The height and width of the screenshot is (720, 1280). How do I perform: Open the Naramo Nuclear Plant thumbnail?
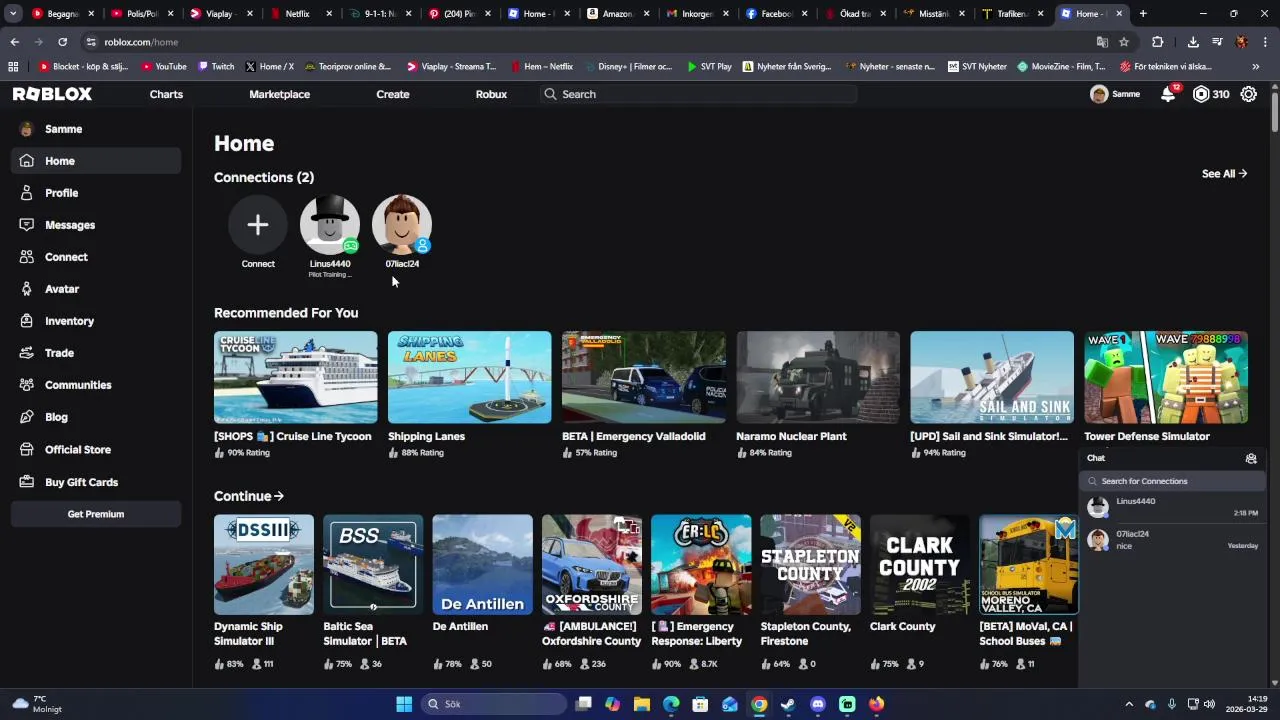click(x=818, y=377)
